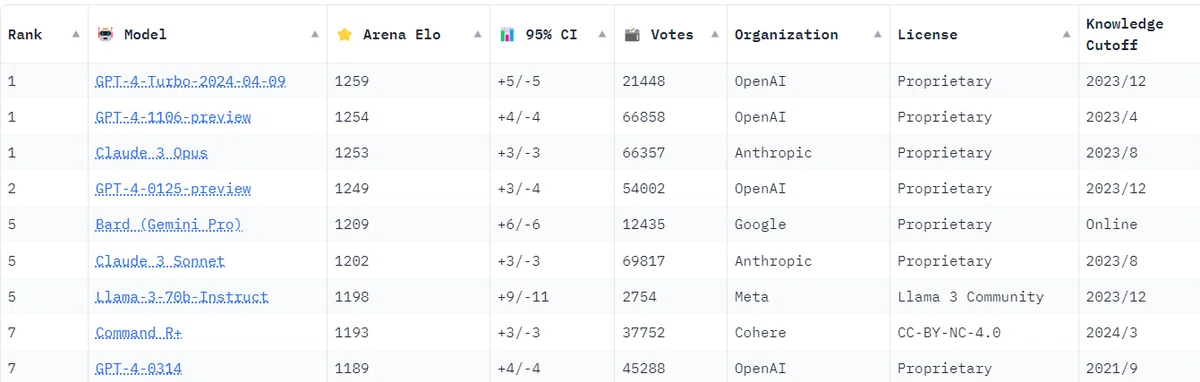This screenshot has height=382, width=1200.
Task: Open the Bard (Gemini Pro) link
Action: (169, 225)
